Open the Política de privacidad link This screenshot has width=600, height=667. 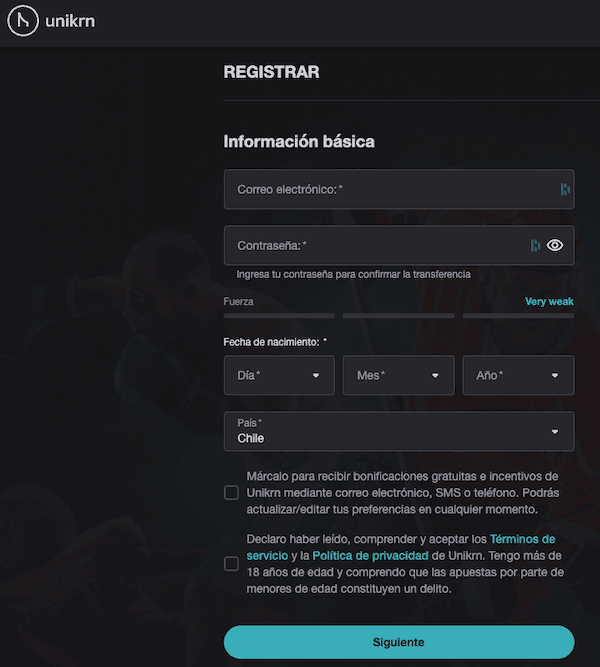(x=370, y=556)
